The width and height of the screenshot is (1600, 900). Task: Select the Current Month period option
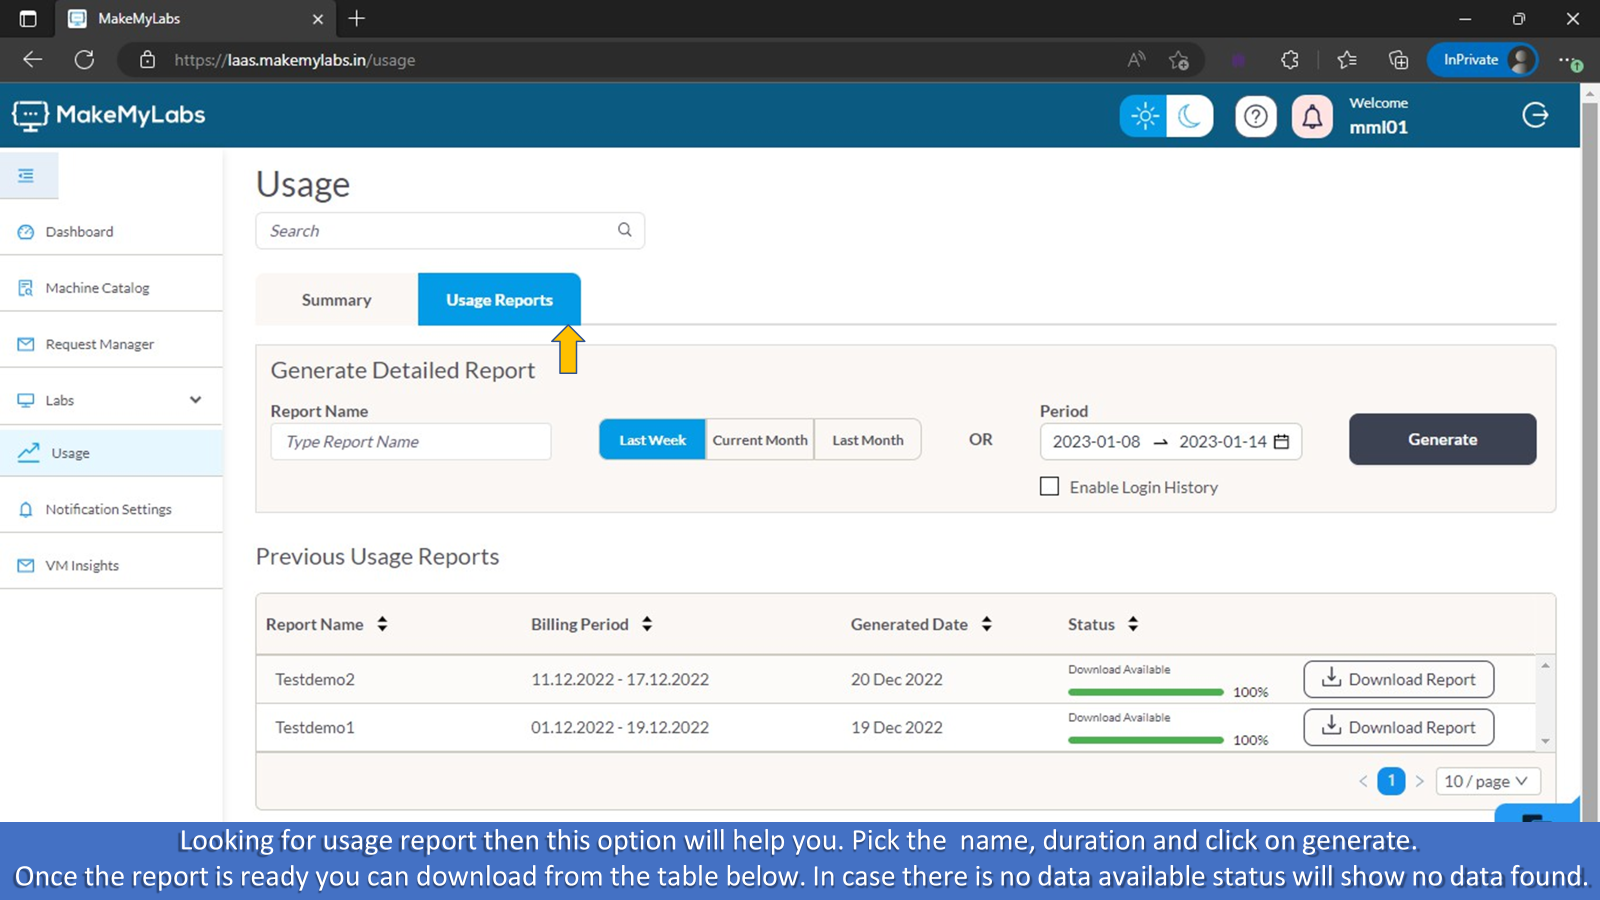(x=759, y=440)
